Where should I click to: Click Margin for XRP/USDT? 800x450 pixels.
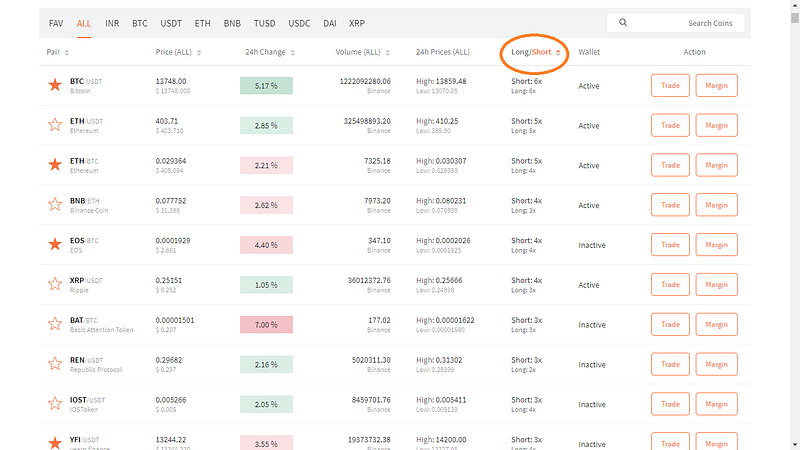click(716, 284)
